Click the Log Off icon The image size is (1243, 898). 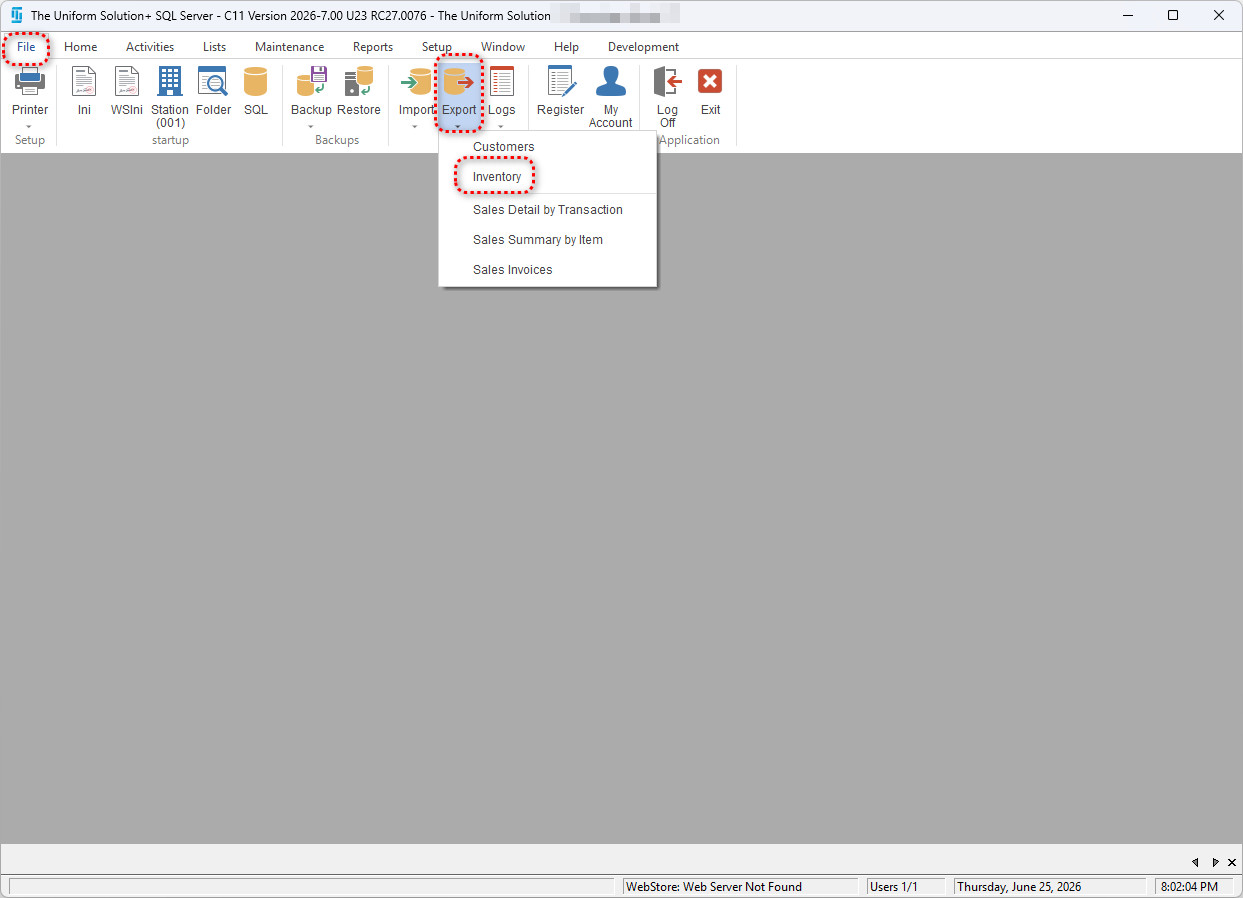667,83
